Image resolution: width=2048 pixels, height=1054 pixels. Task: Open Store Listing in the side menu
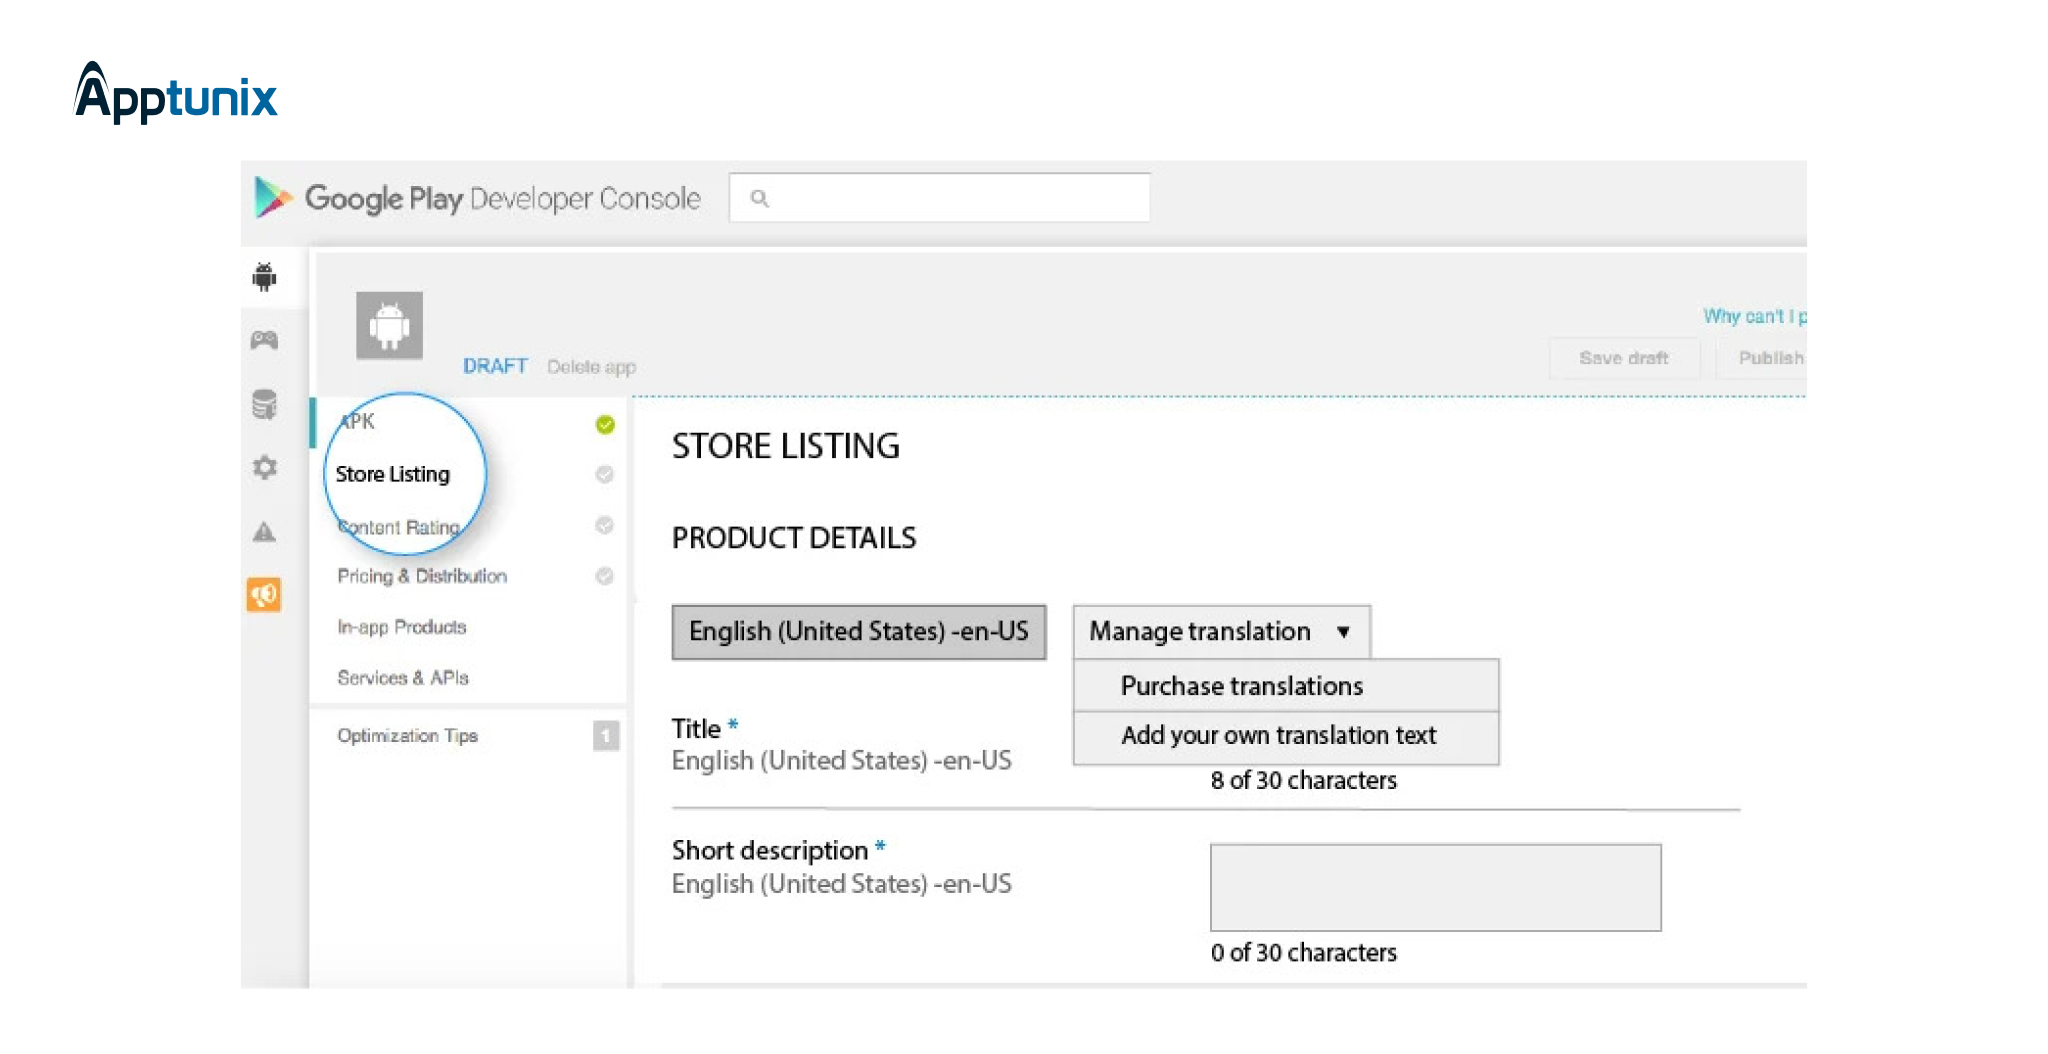tap(393, 474)
